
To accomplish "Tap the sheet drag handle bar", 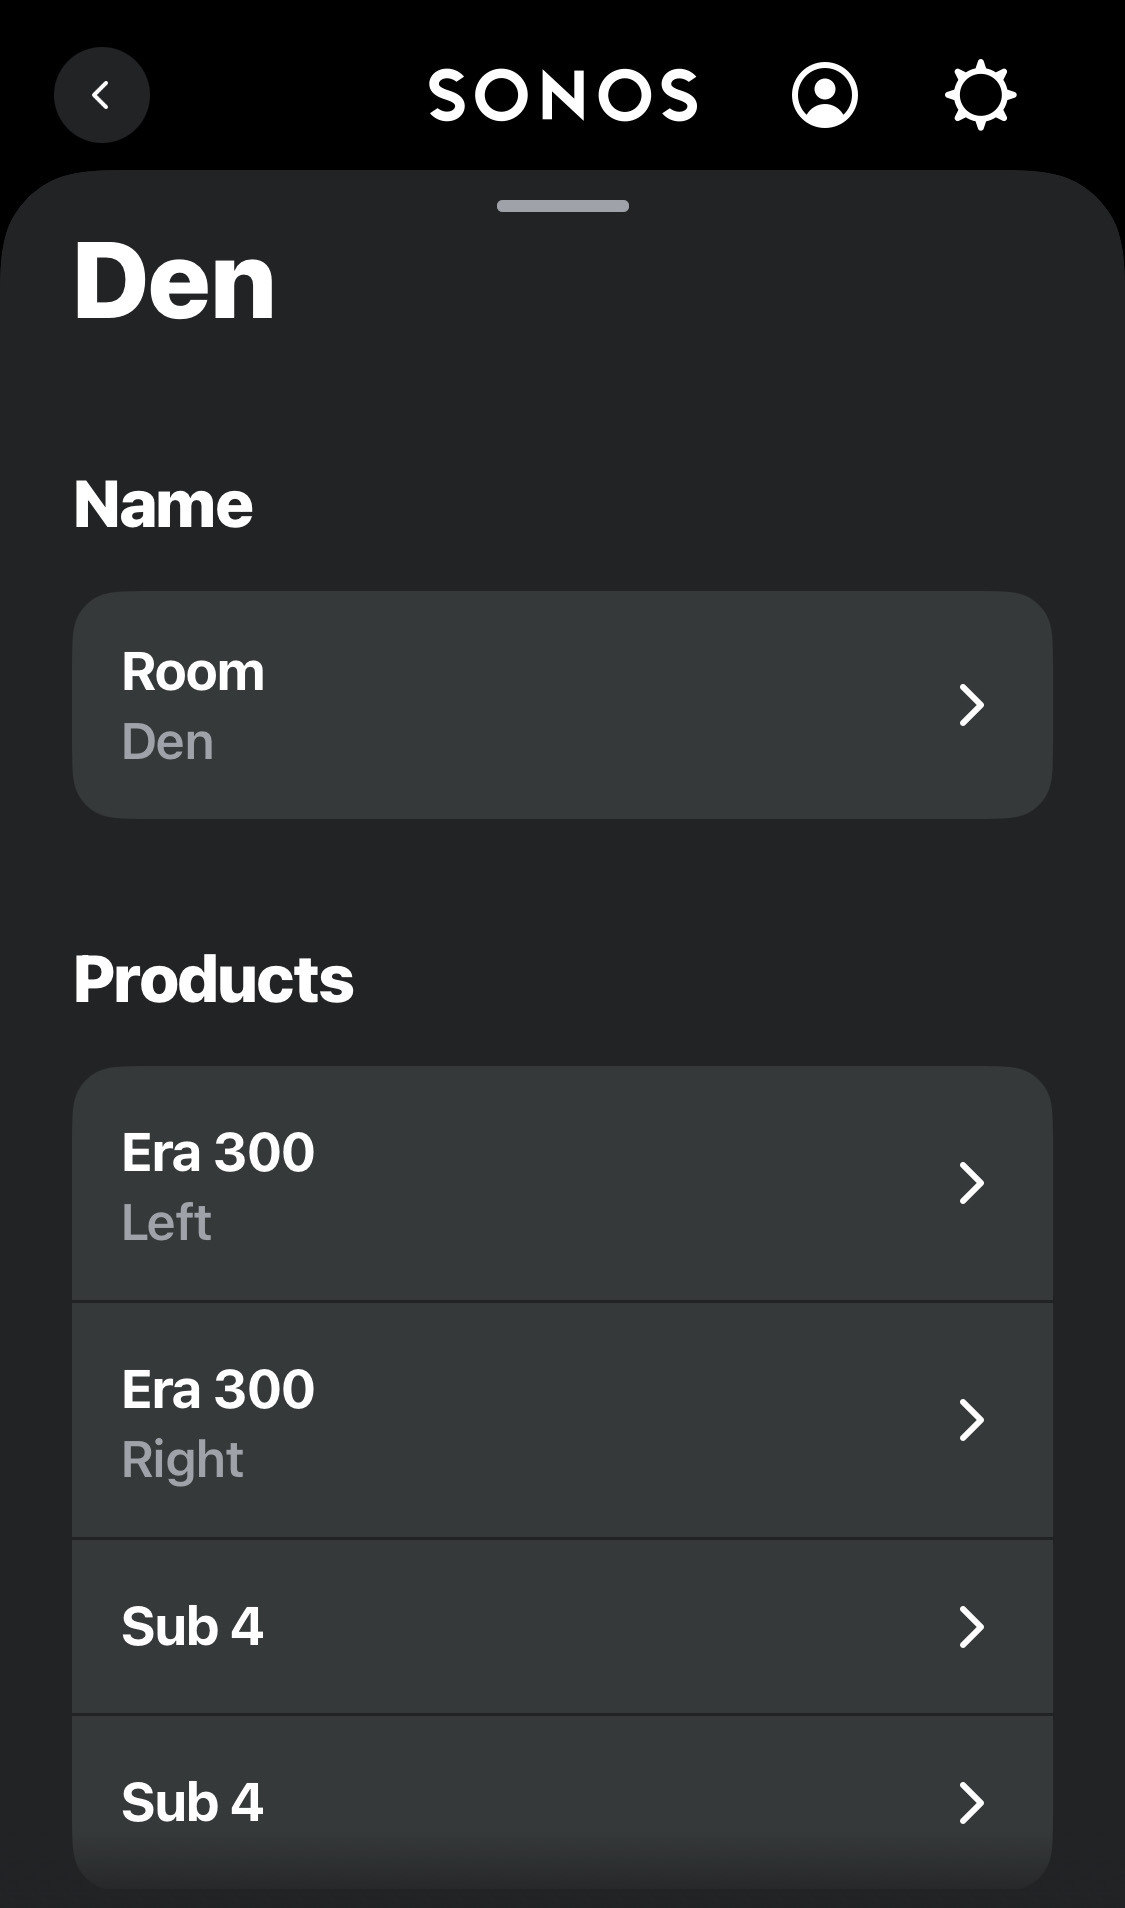I will [563, 206].
